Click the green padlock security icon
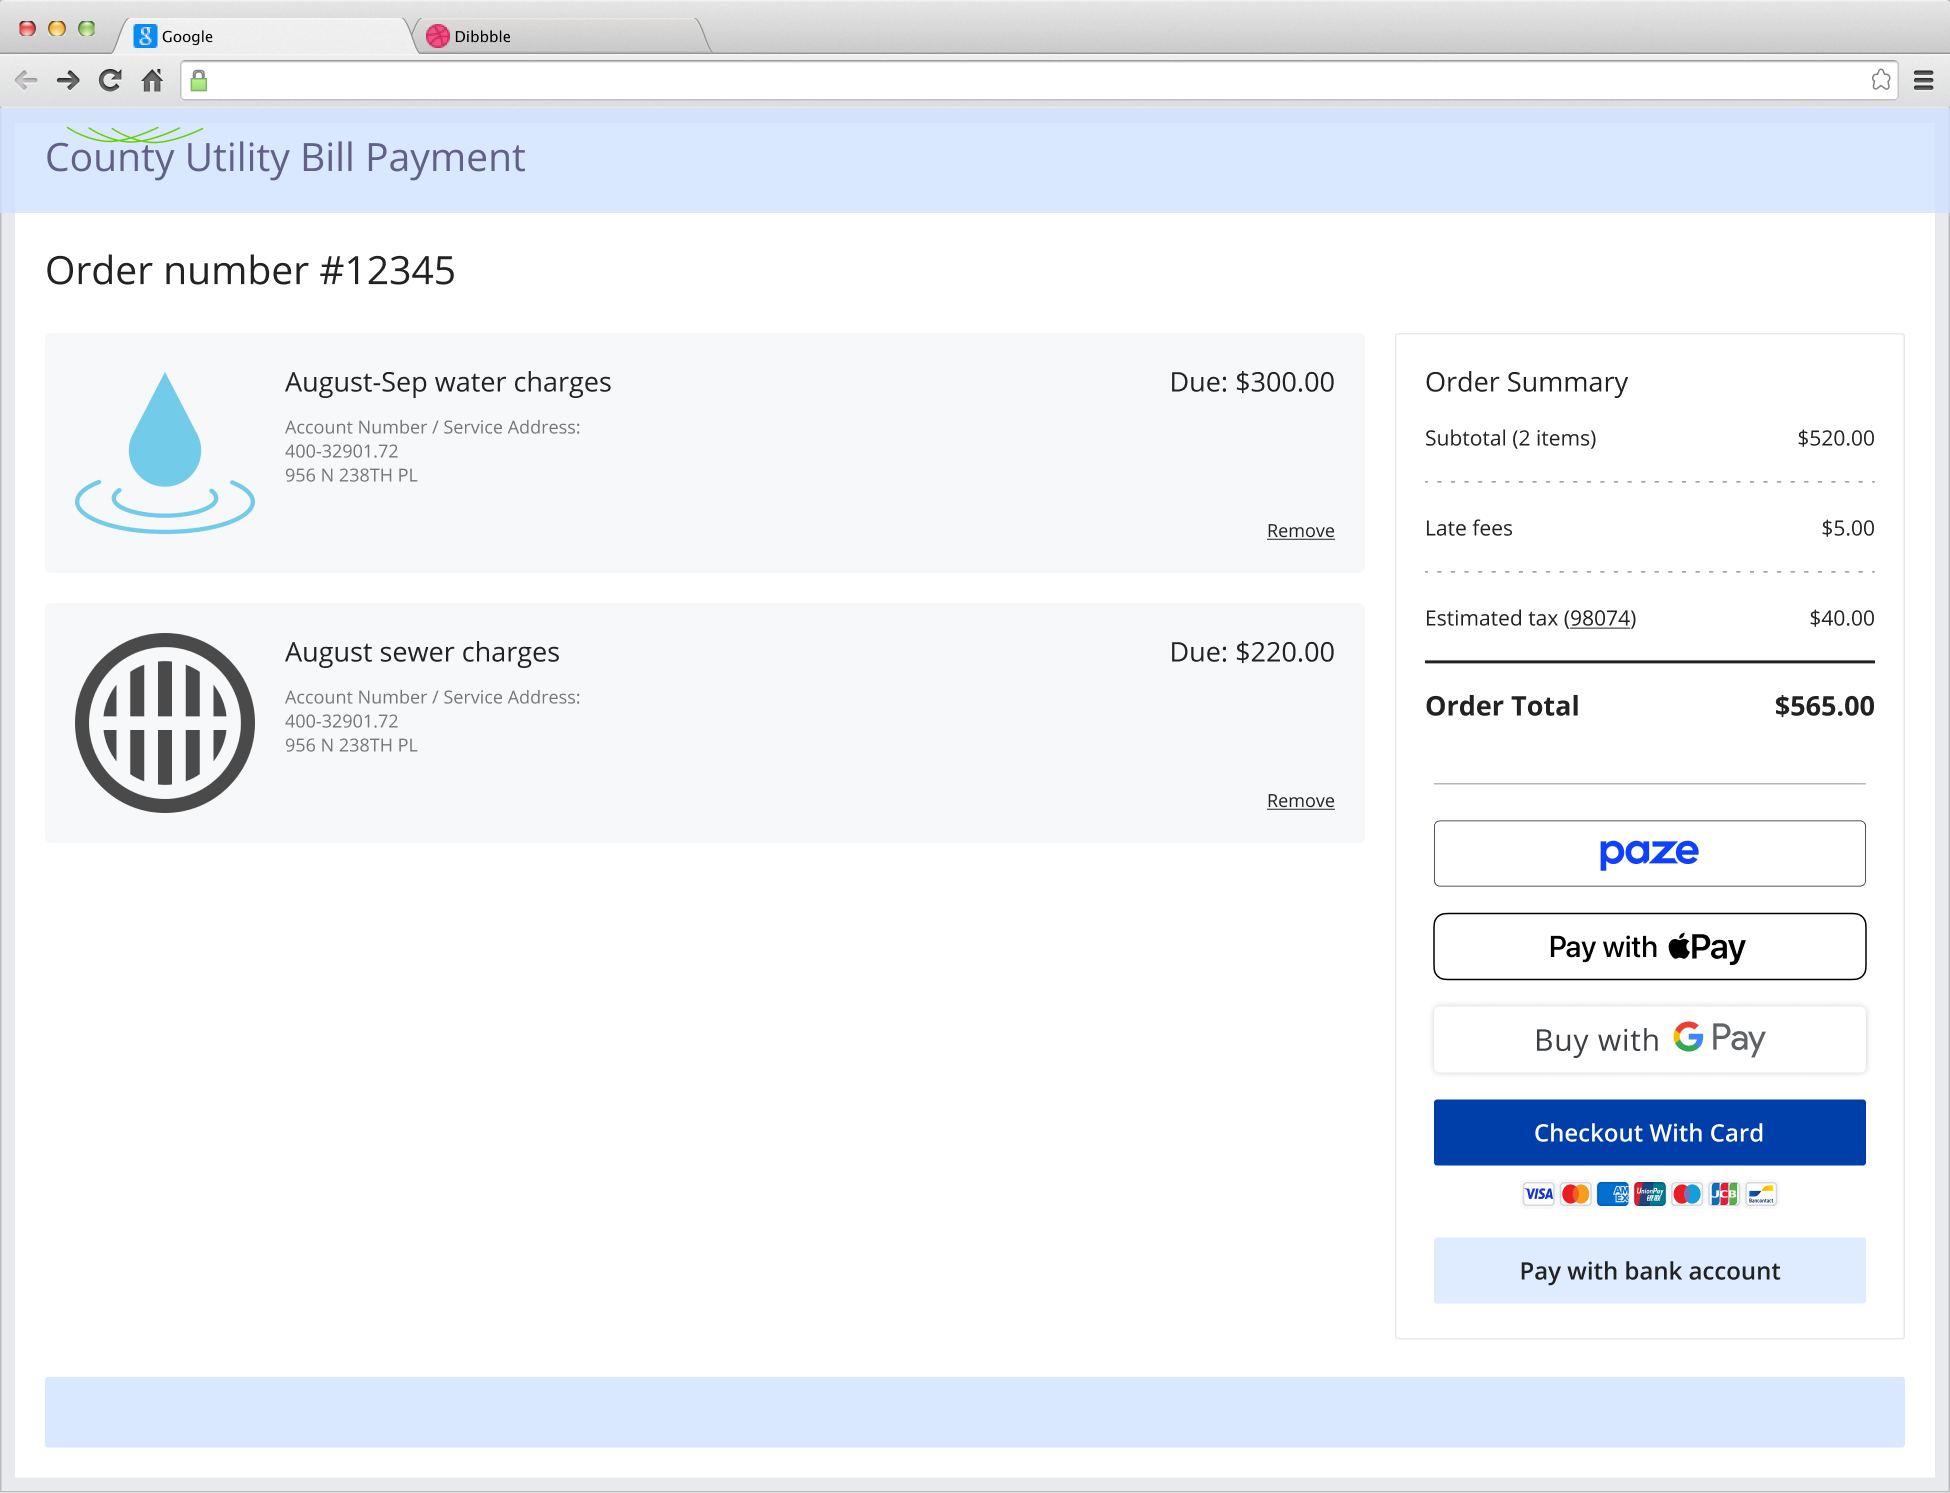 (199, 81)
